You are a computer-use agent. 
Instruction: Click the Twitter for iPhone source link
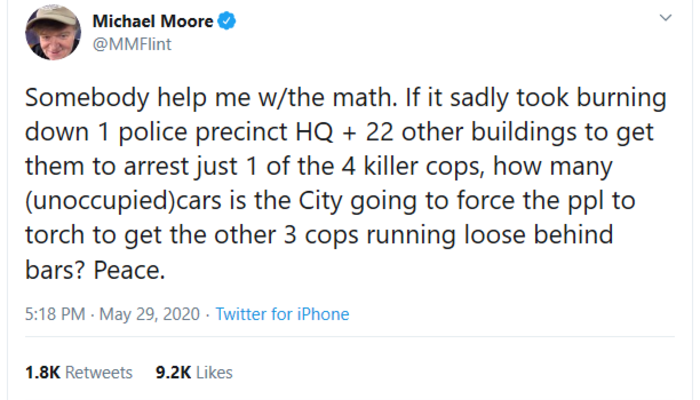tap(282, 314)
